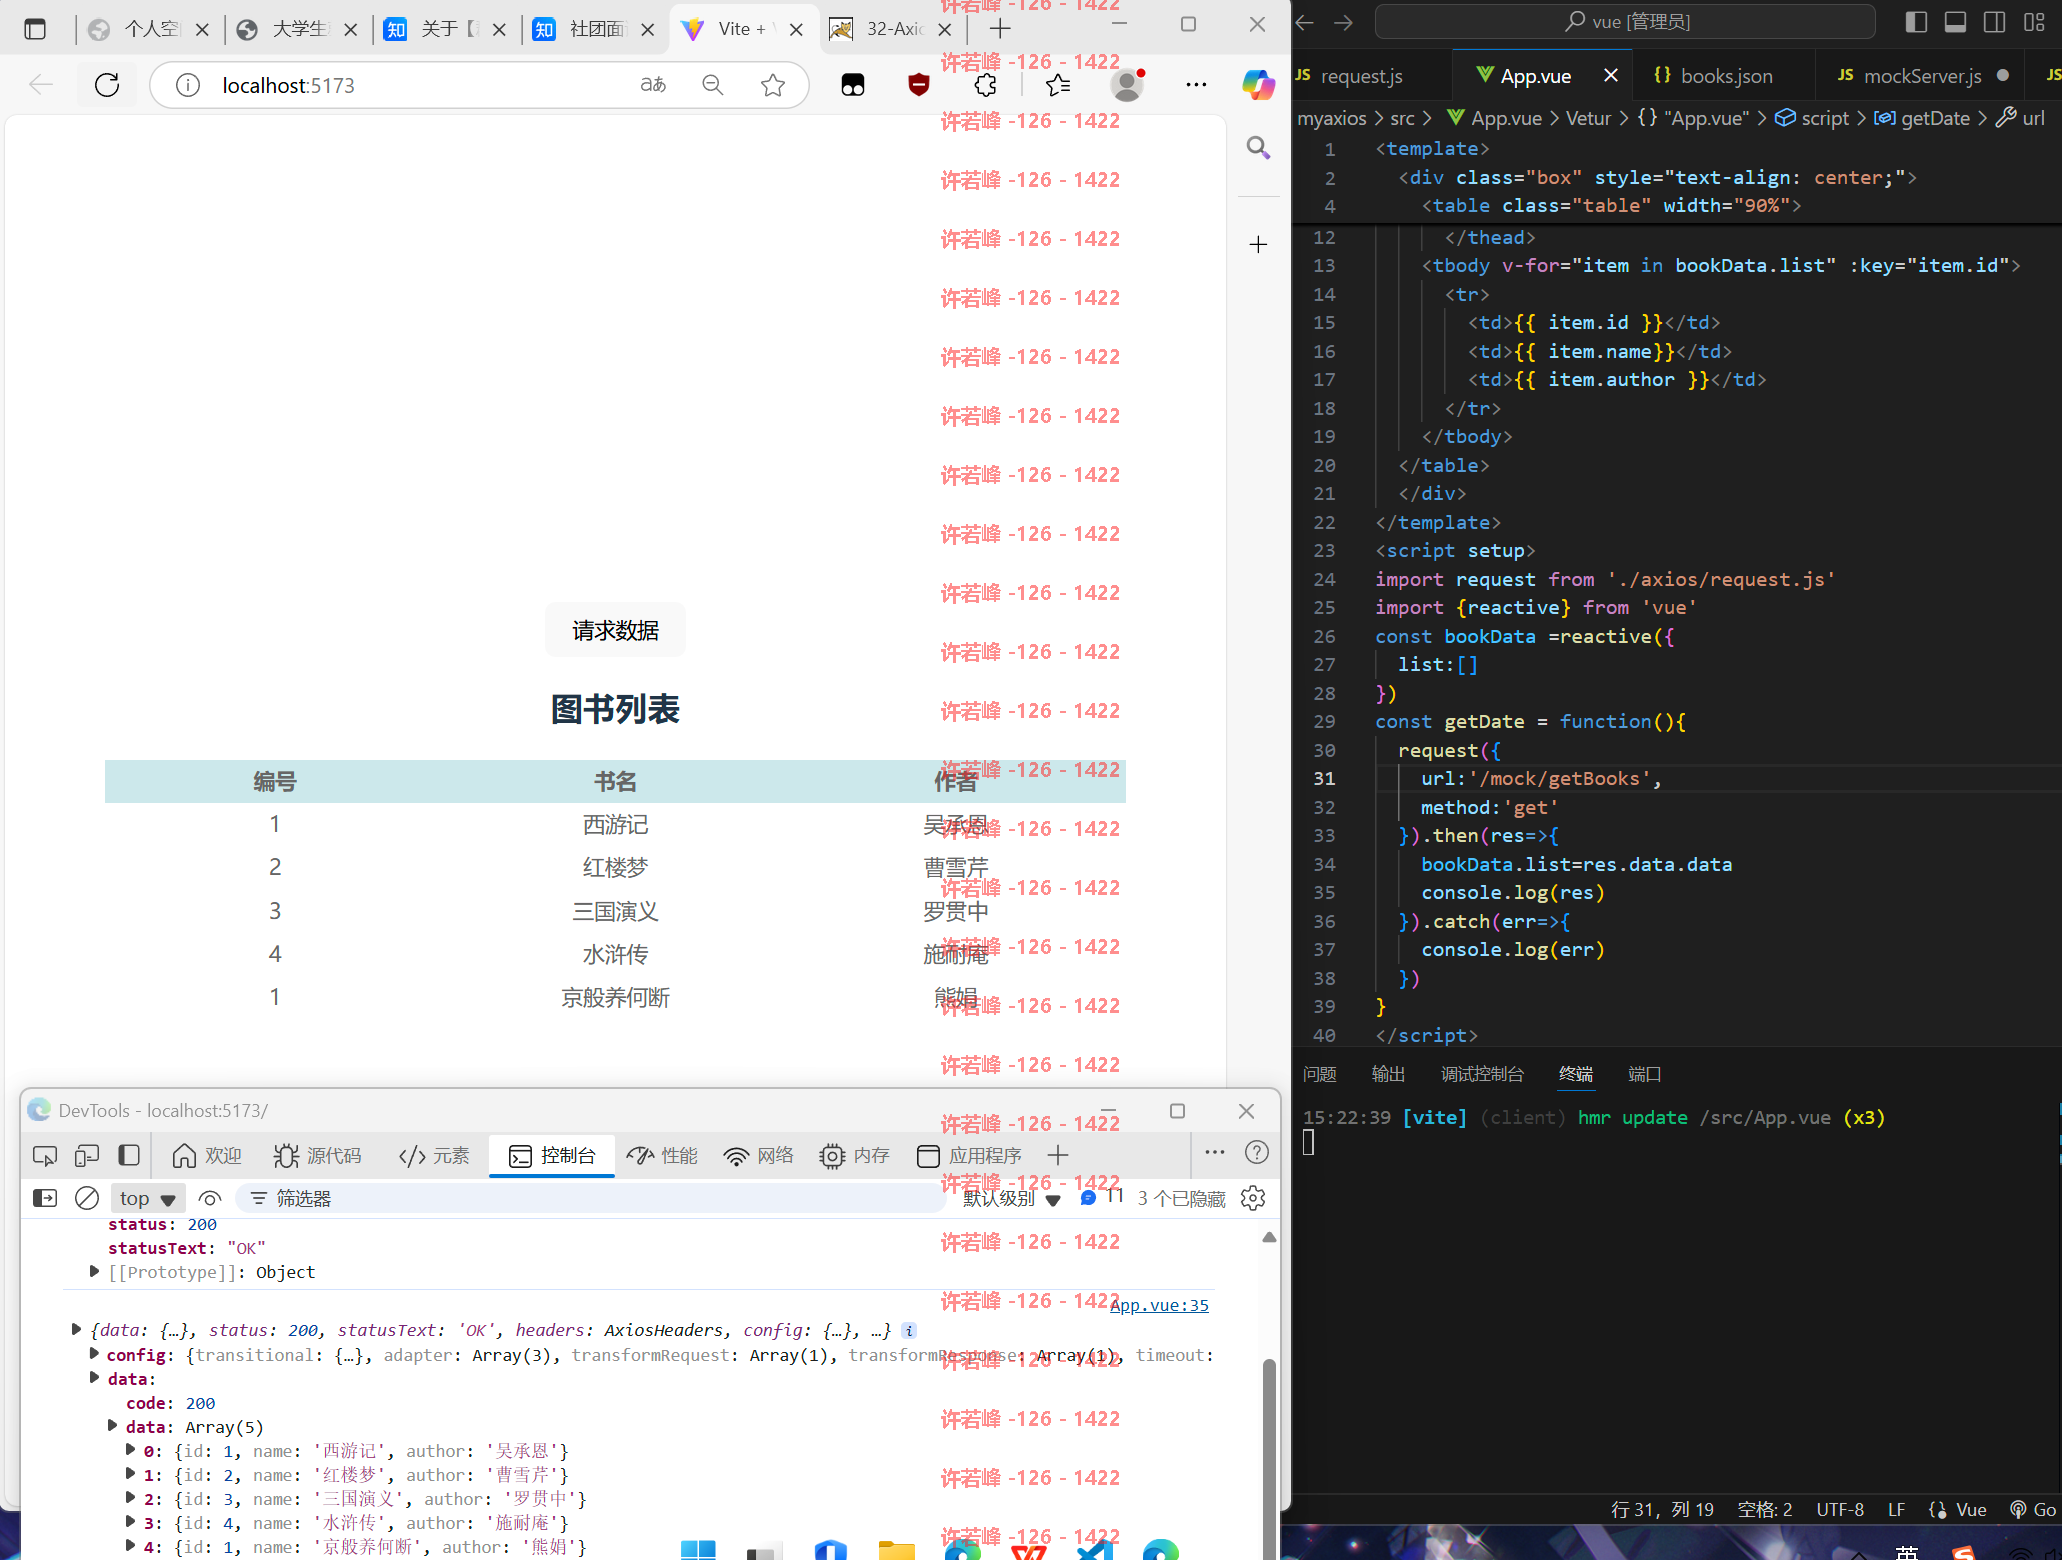Open the books.json editor tab
The image size is (2062, 1560).
pos(1714,76)
